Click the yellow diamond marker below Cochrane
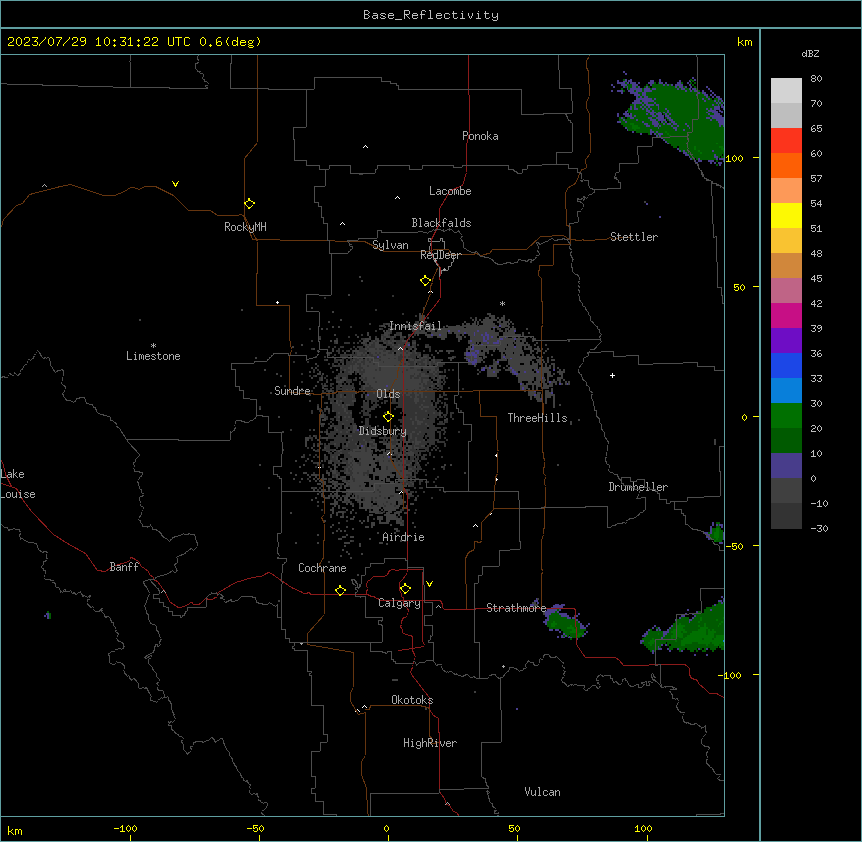 [340, 590]
